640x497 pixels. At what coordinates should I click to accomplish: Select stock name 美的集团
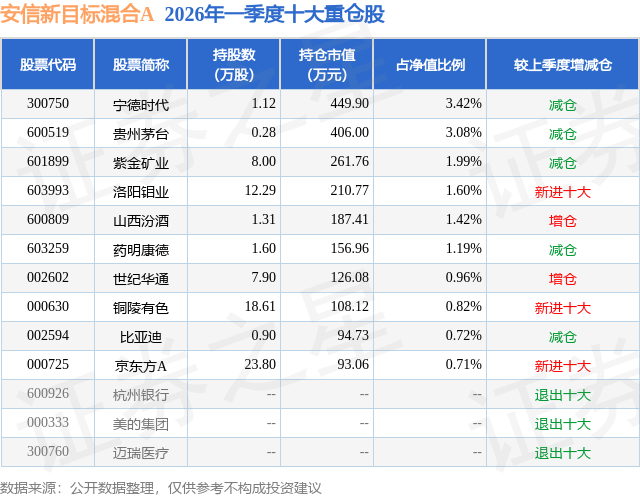tap(141, 424)
